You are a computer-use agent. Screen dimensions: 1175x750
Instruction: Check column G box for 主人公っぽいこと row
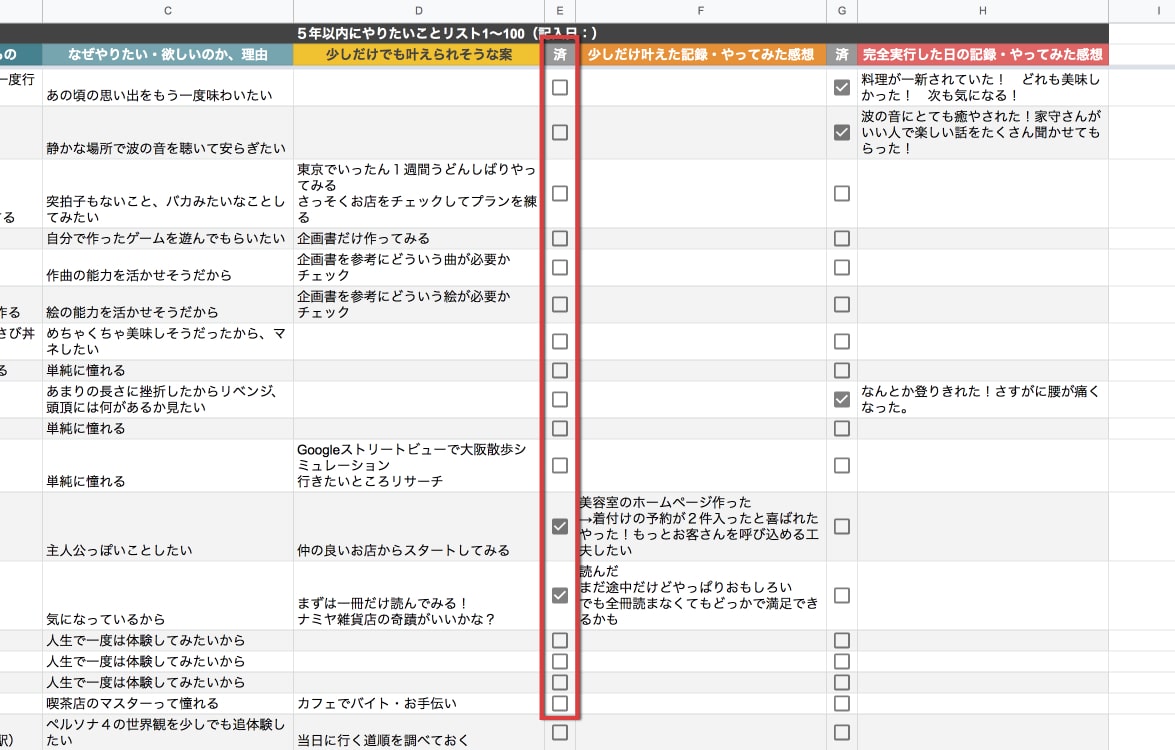click(842, 526)
